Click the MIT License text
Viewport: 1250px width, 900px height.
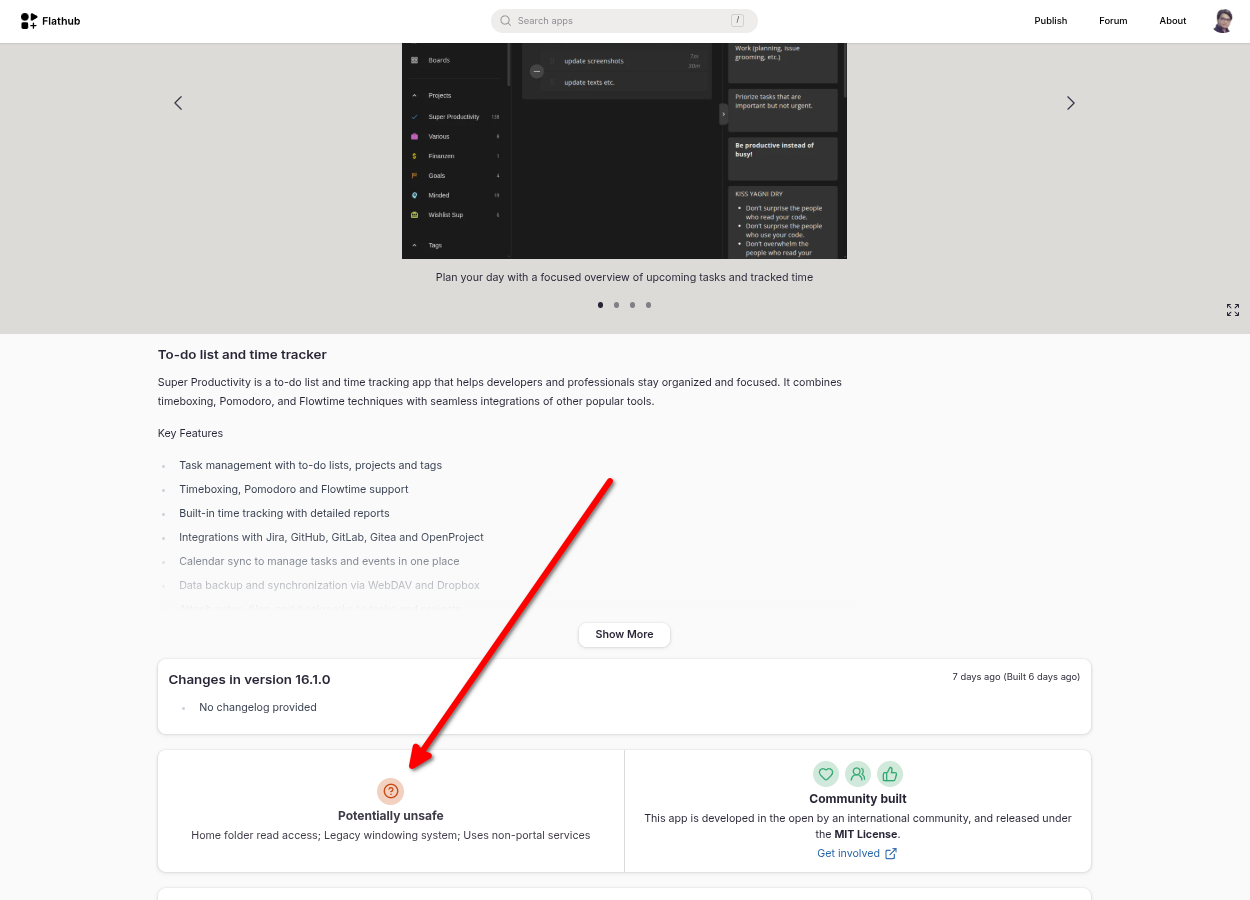(x=866, y=834)
